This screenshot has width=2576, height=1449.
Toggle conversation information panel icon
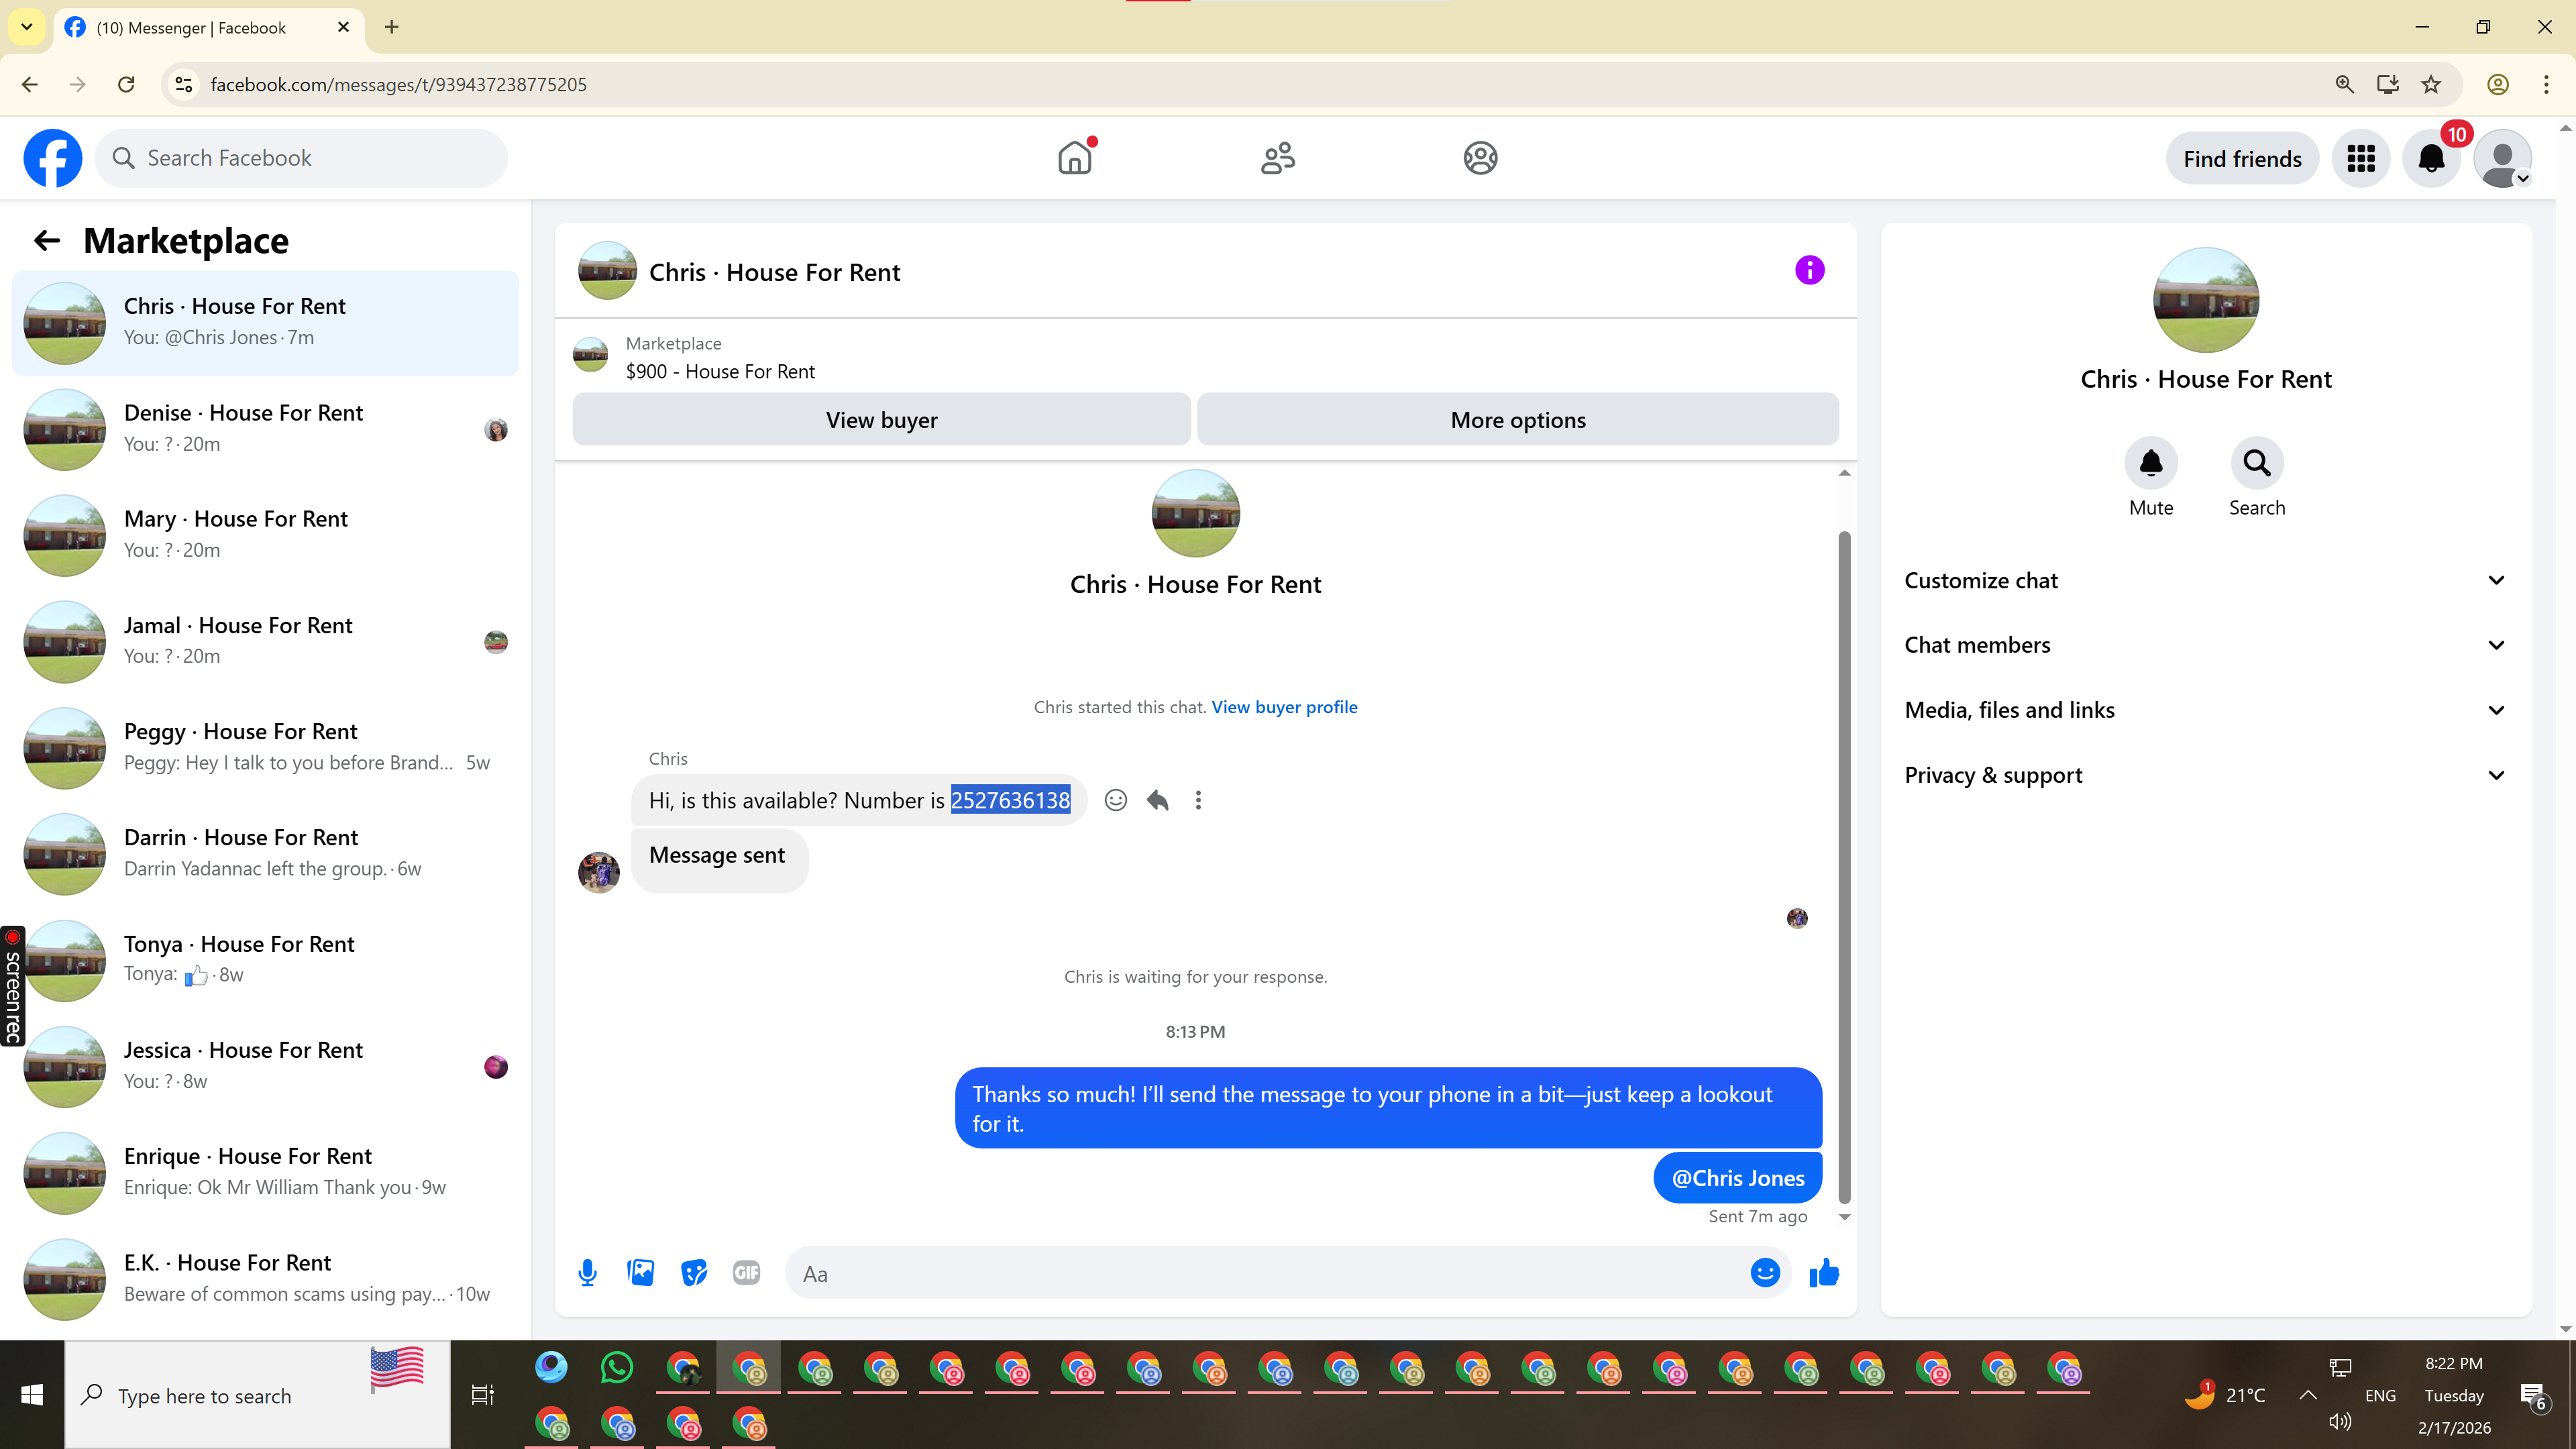(x=1809, y=270)
